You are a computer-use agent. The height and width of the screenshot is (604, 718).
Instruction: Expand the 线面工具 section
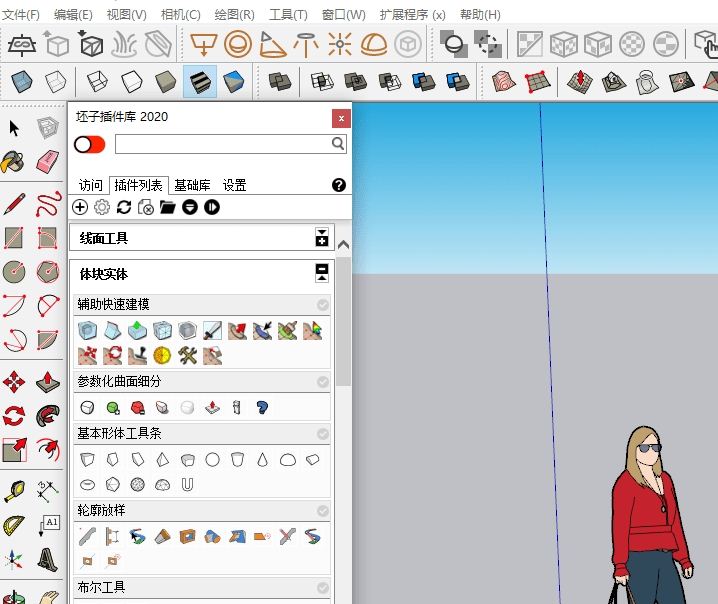[321, 238]
